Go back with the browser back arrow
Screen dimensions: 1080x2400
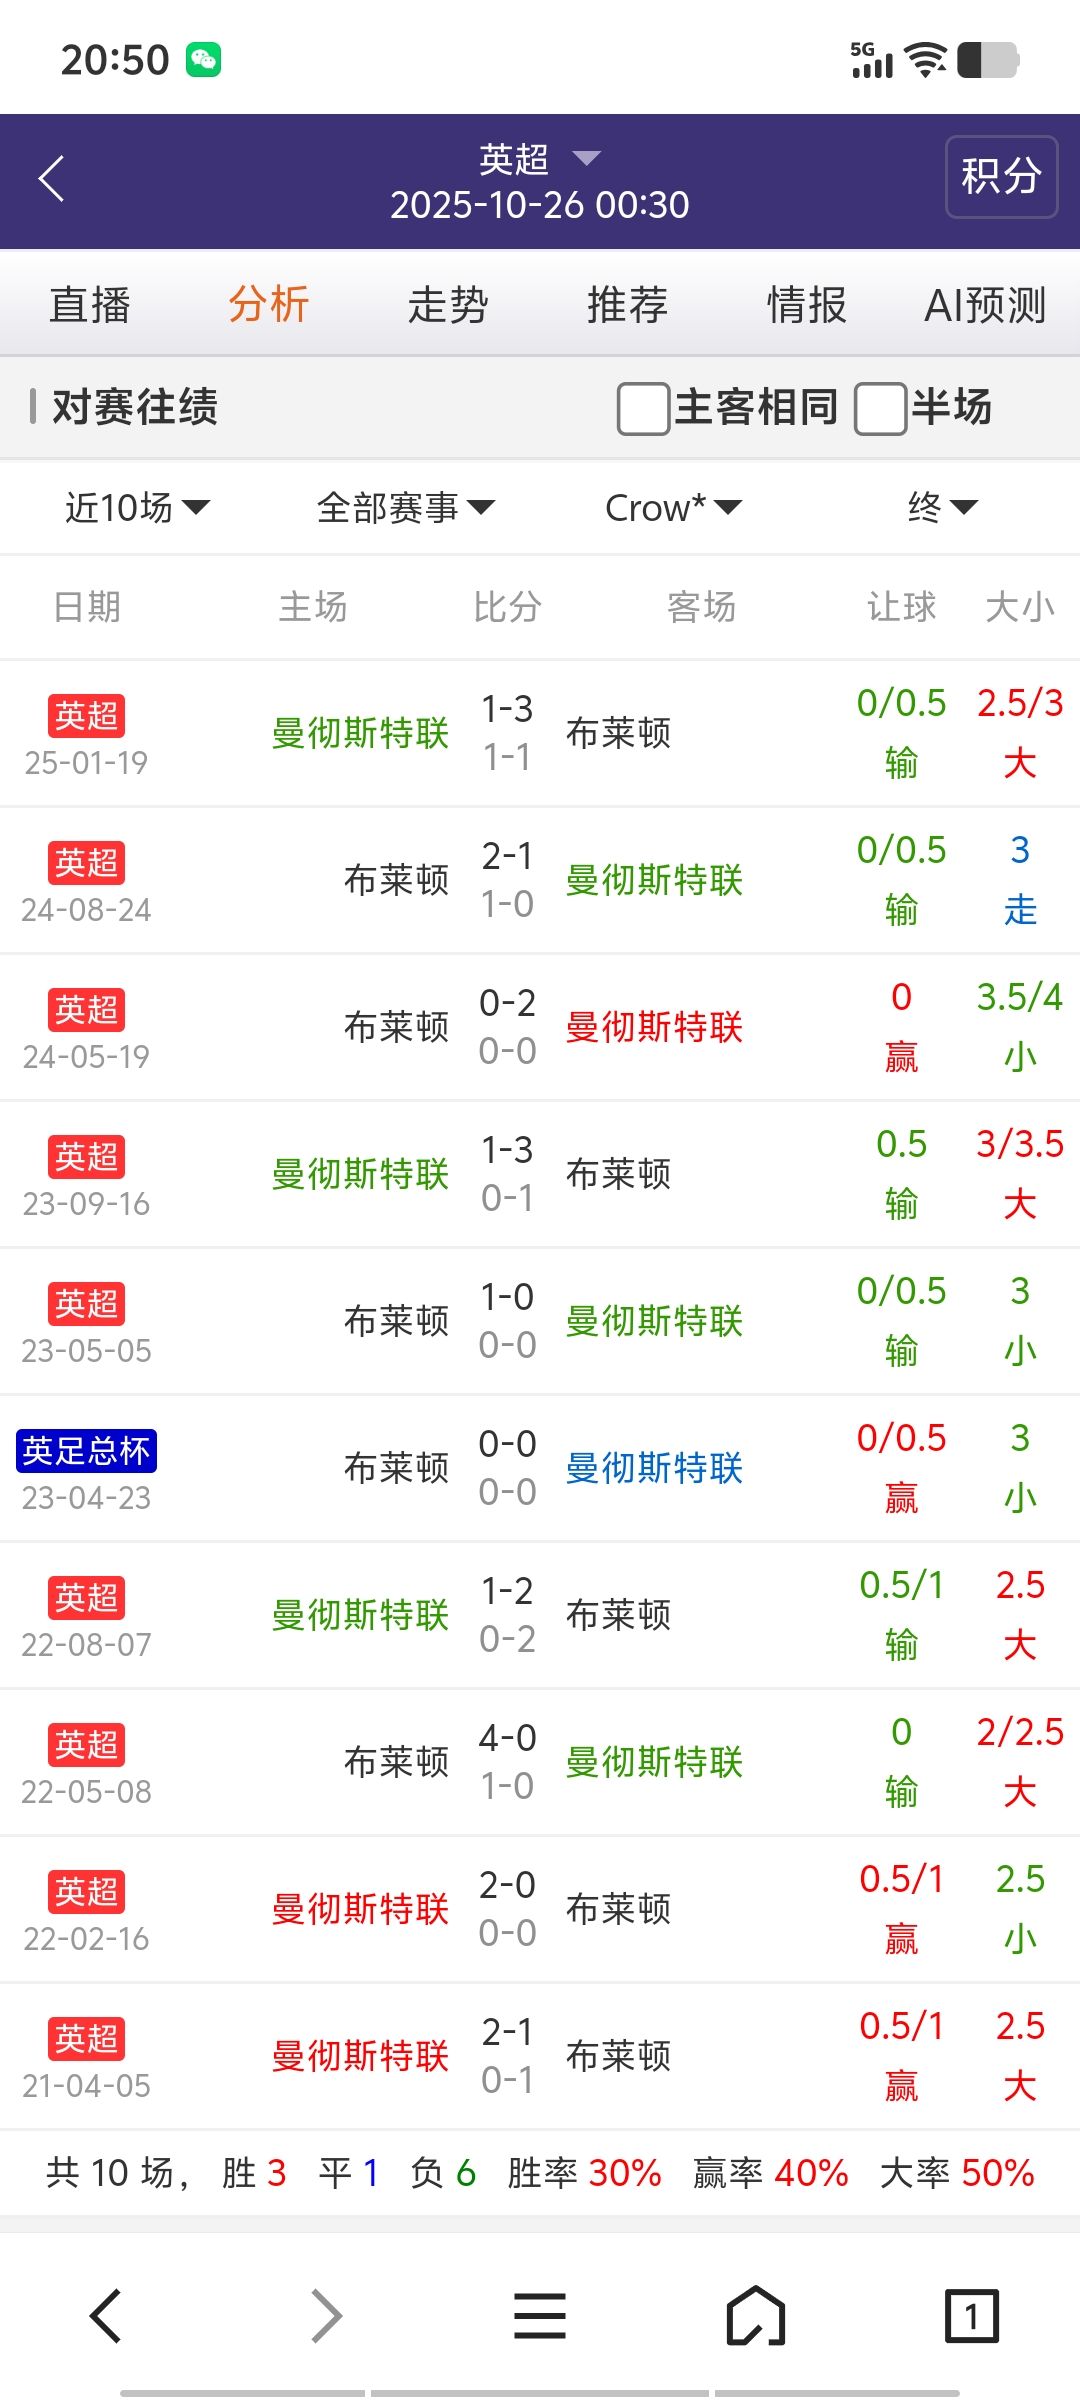(106, 2316)
